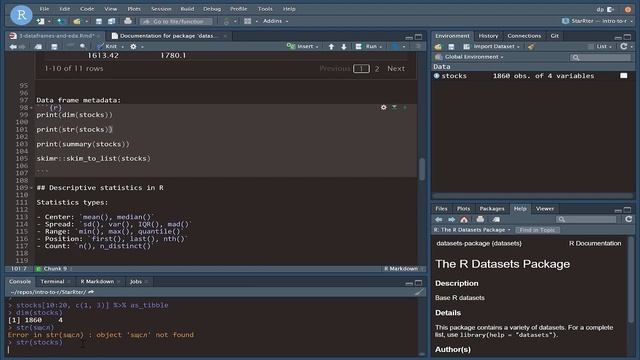The width and height of the screenshot is (640, 360).
Task: View stocks data frame as table
Action: tap(623, 76)
